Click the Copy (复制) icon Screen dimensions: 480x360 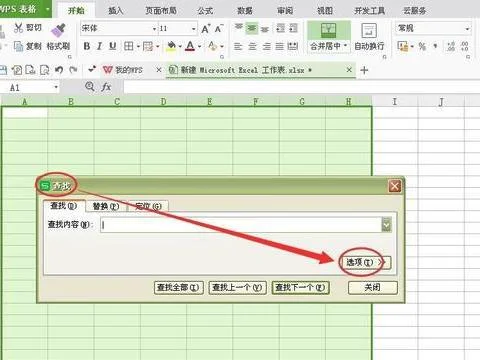click(18, 46)
